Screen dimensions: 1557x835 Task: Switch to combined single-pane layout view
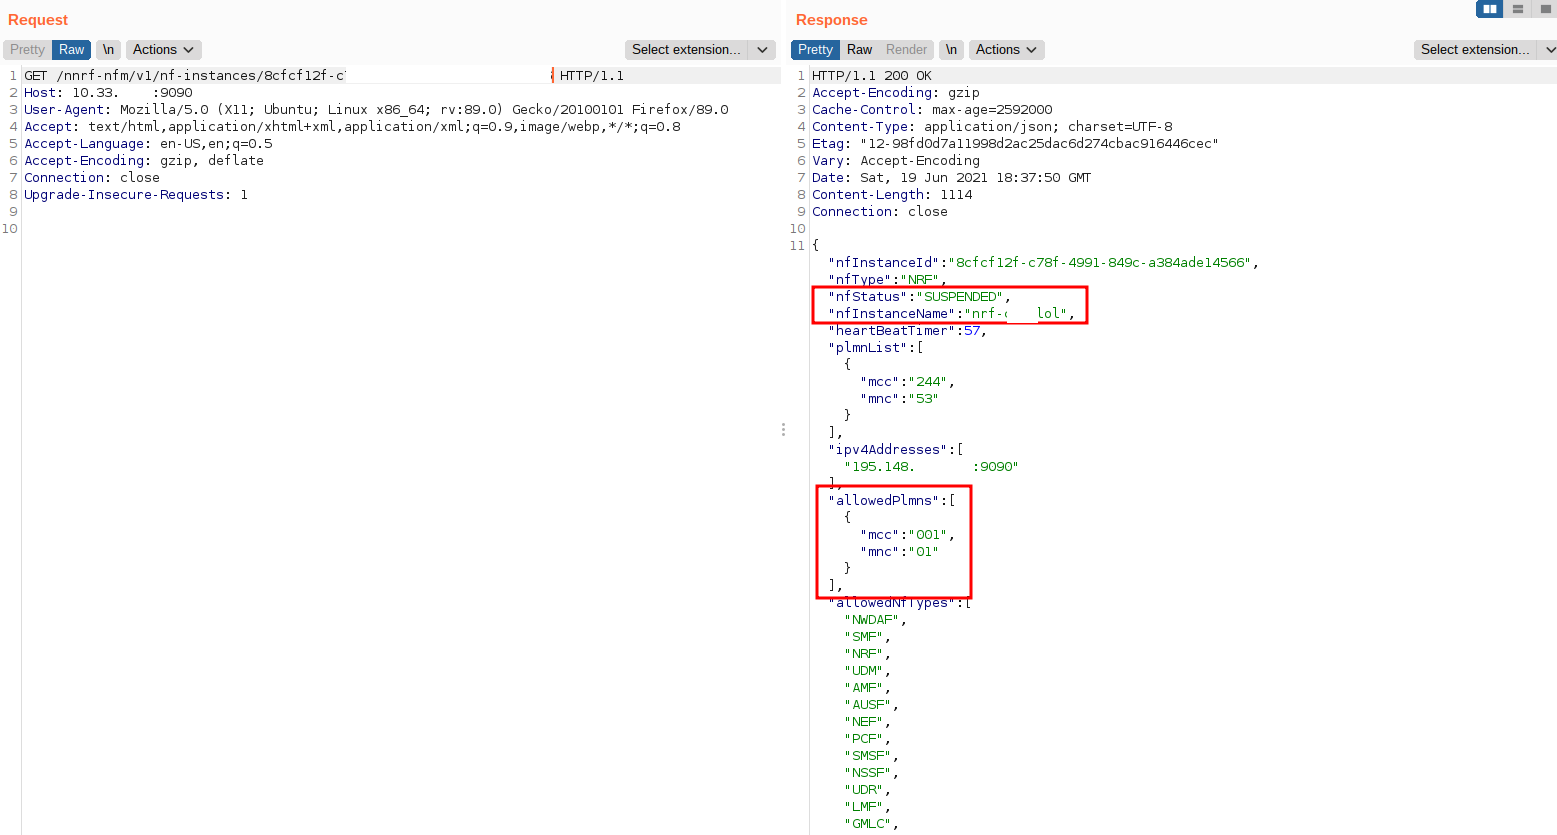[1544, 9]
